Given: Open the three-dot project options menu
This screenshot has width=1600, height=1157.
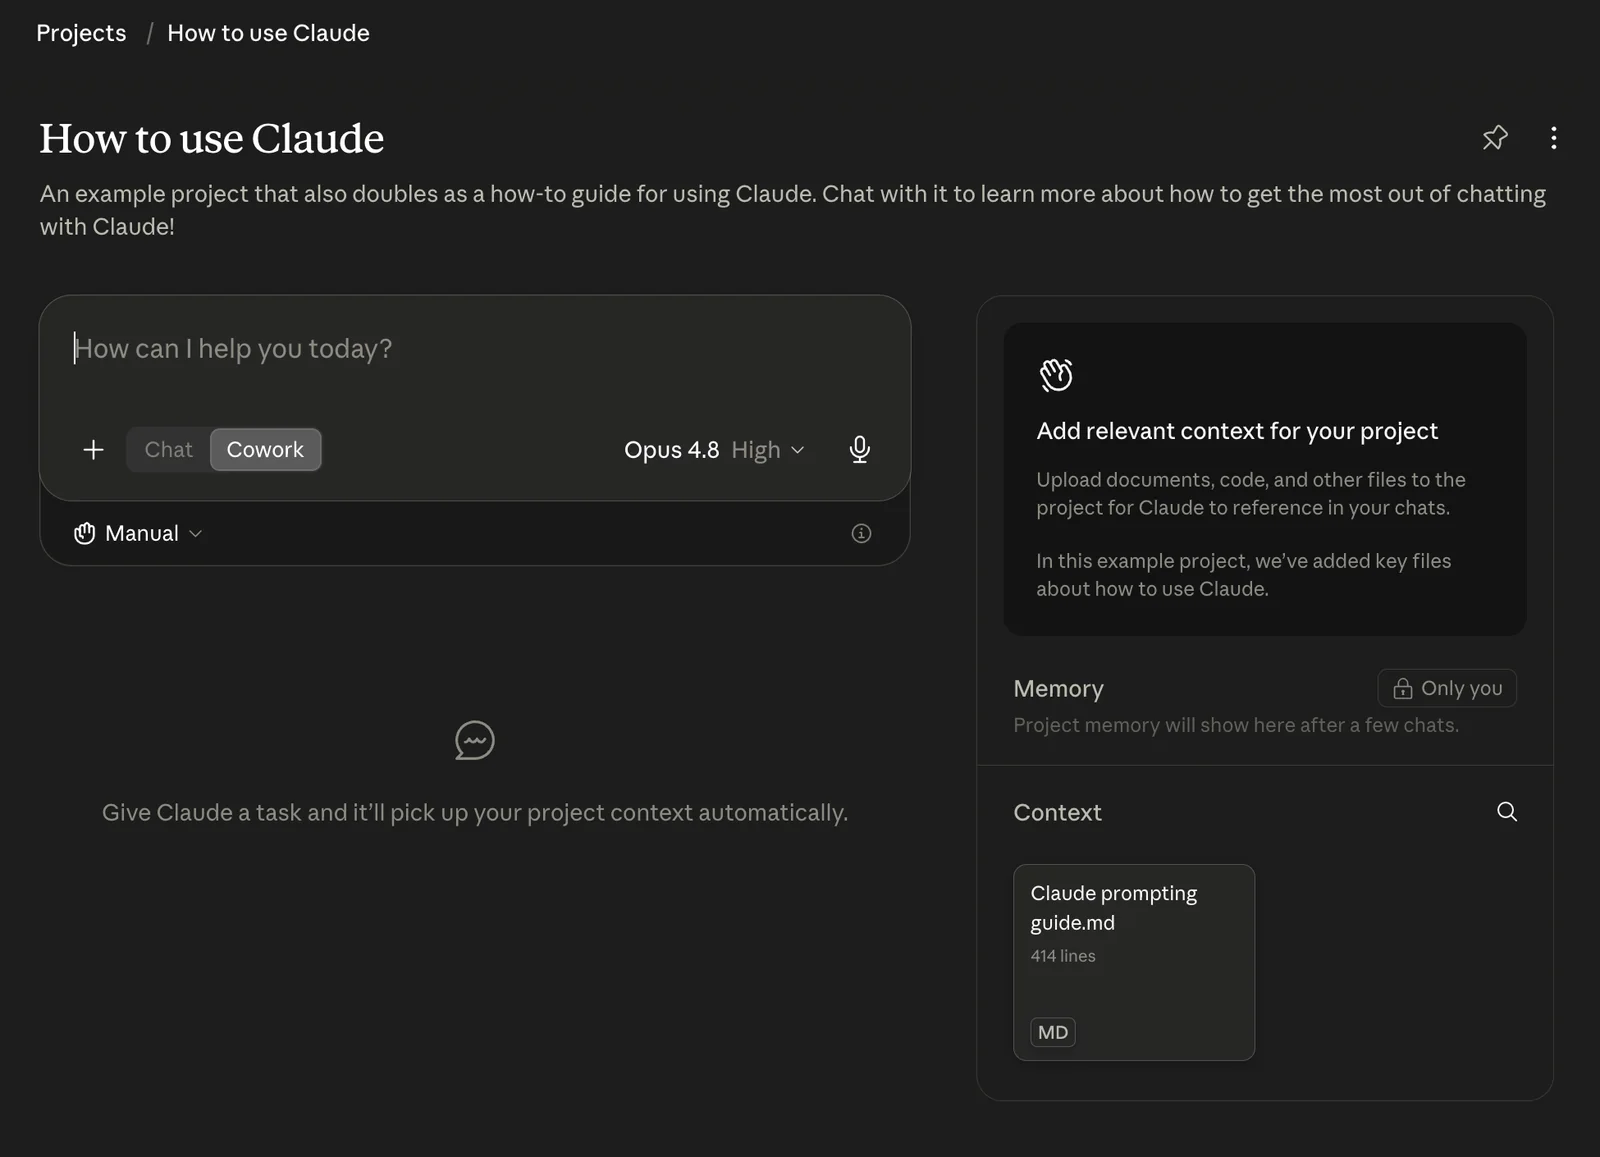Looking at the screenshot, I should 1553,138.
